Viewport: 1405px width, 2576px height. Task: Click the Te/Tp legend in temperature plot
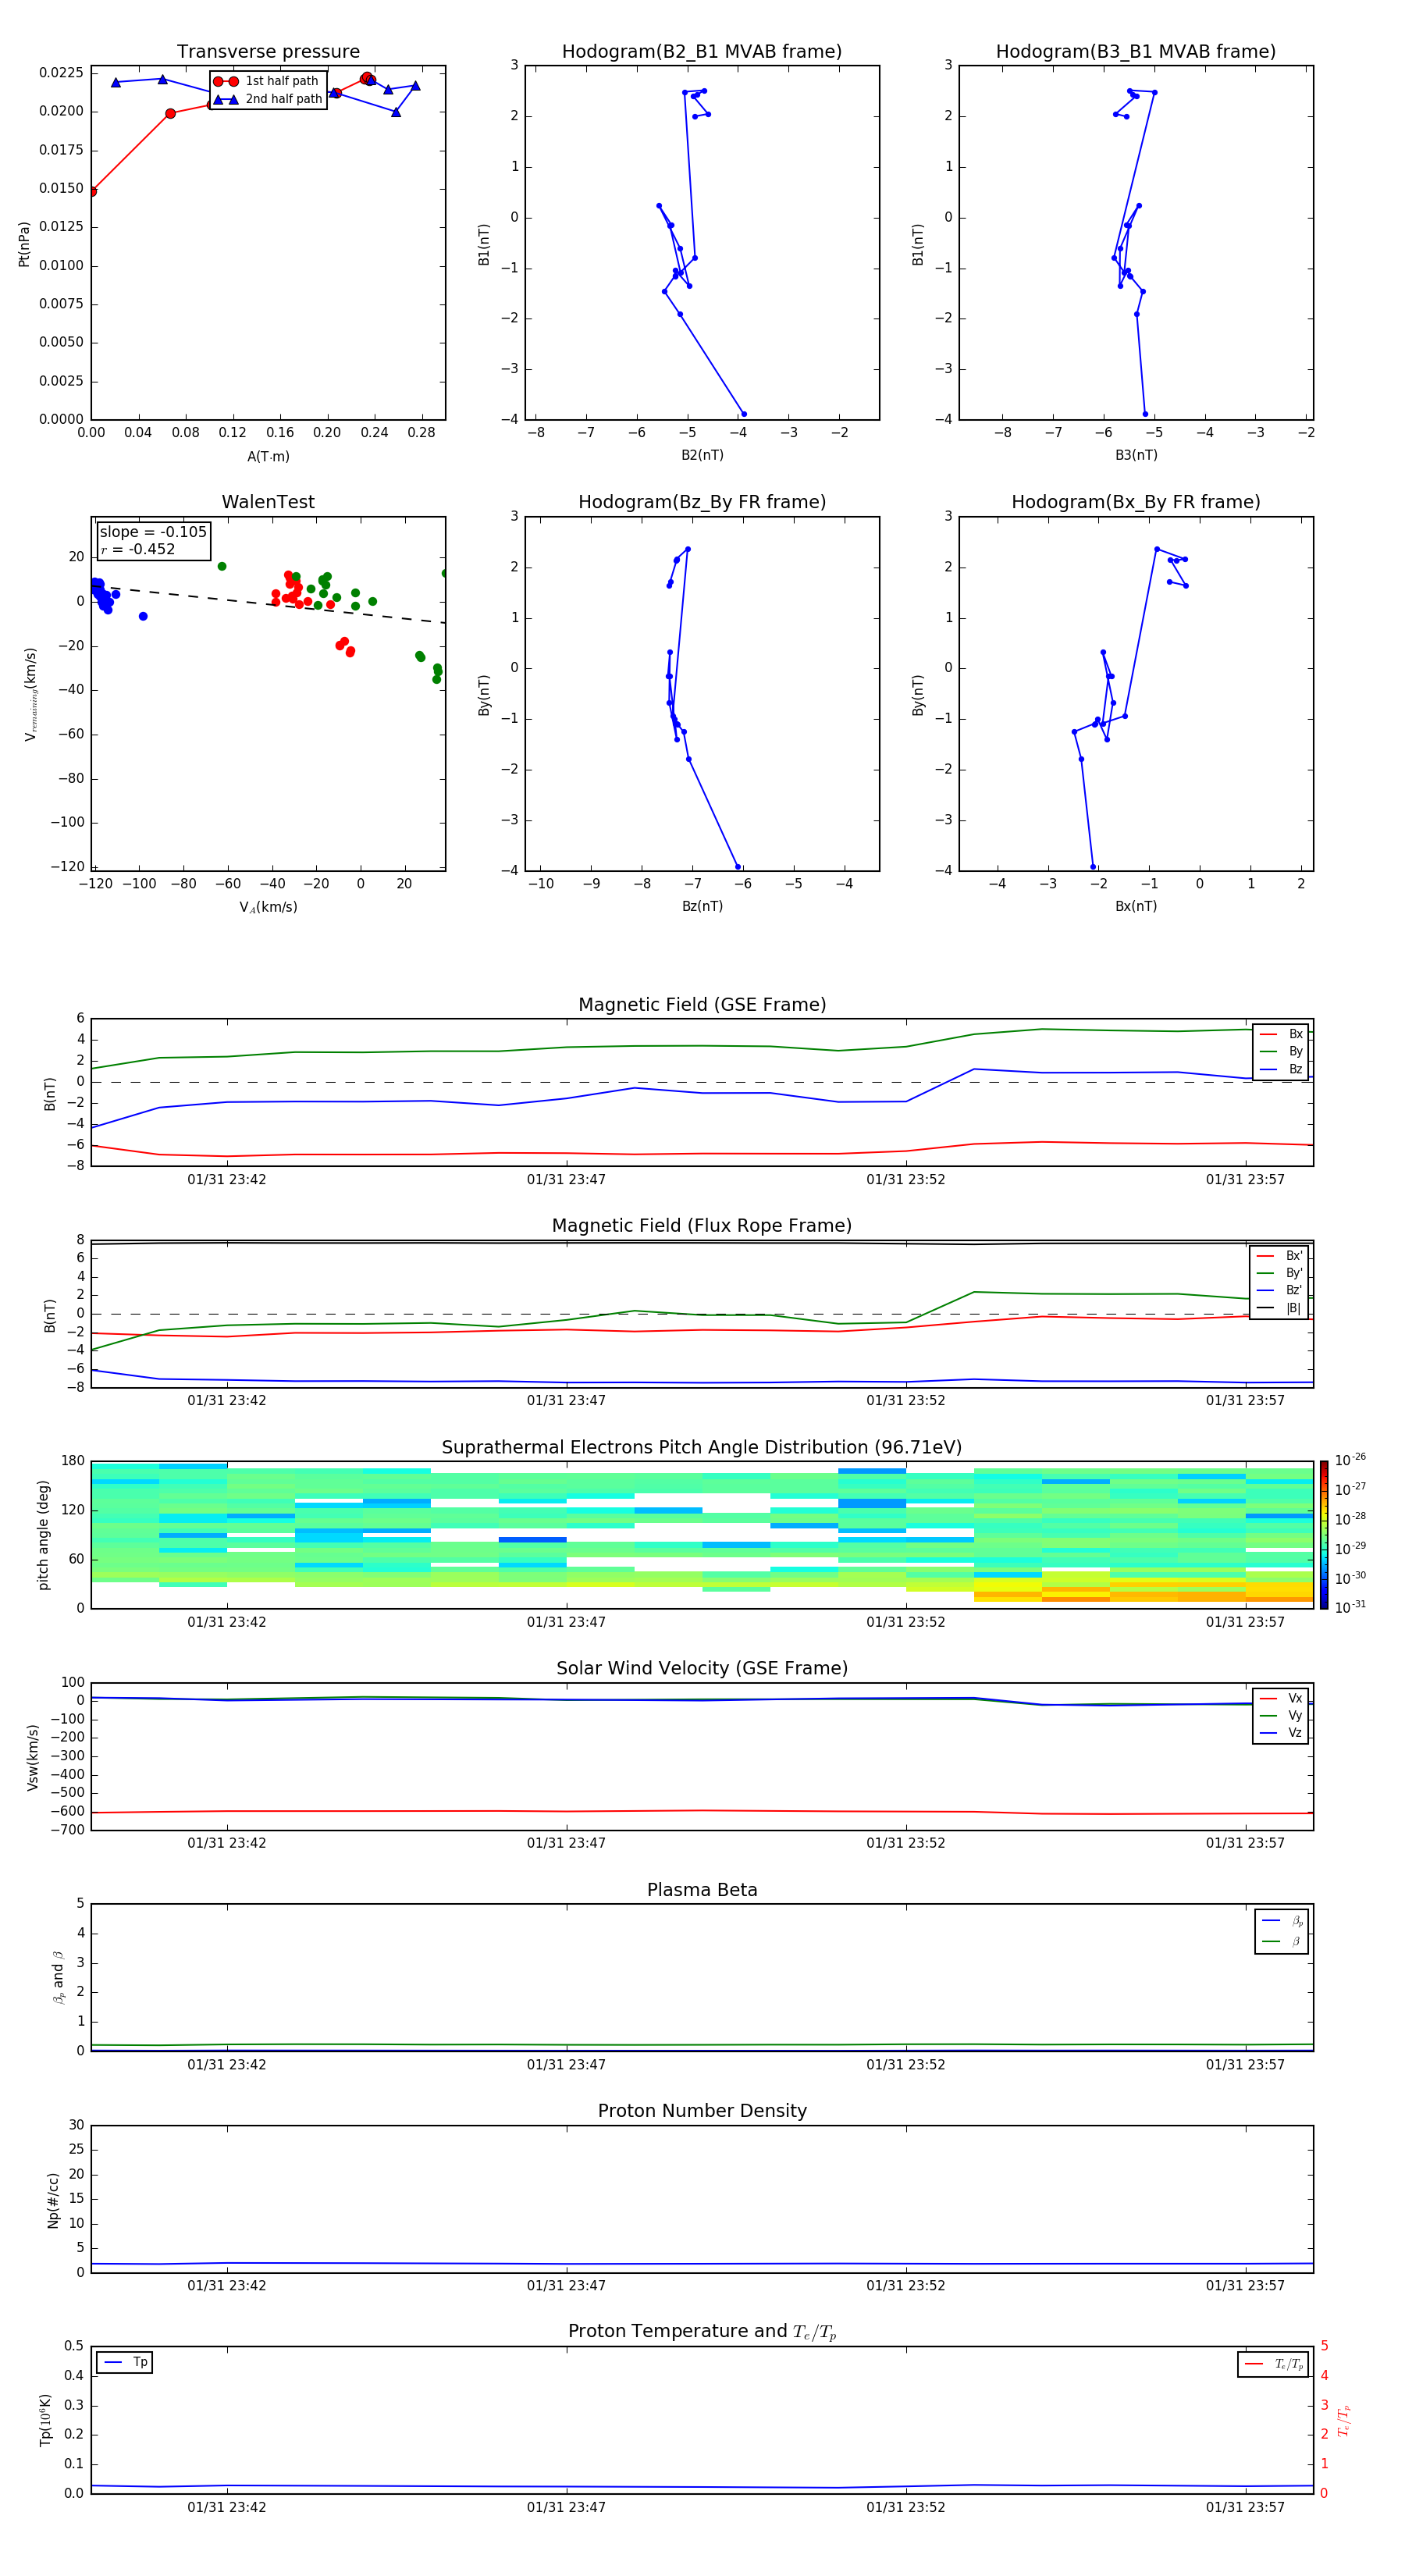[1273, 2364]
